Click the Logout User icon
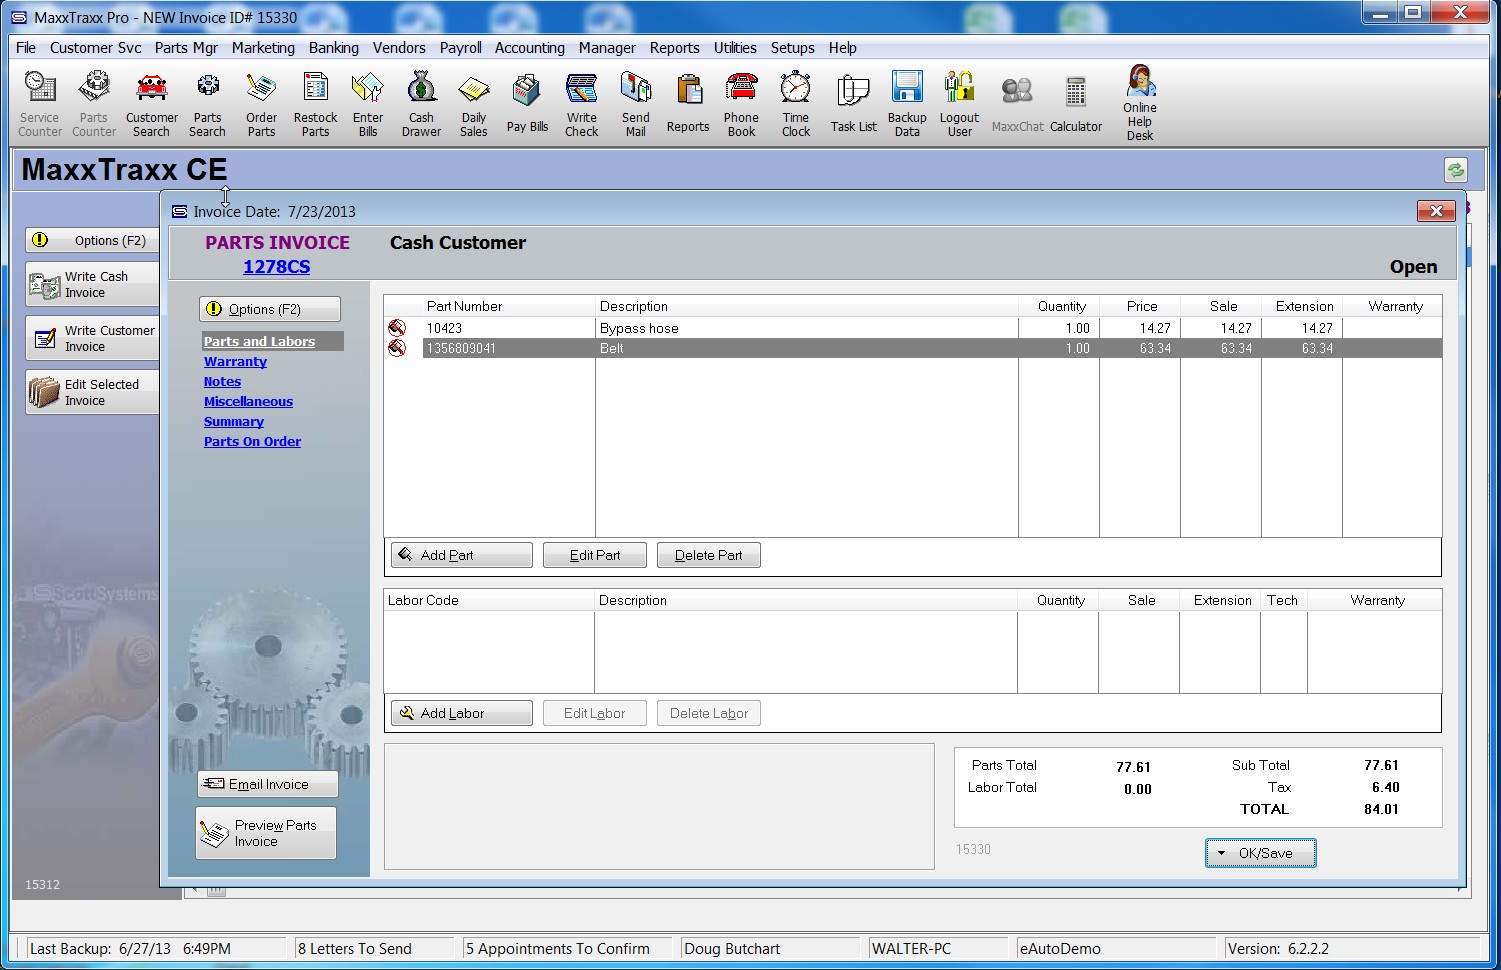Image resolution: width=1501 pixels, height=970 pixels. 959,103
